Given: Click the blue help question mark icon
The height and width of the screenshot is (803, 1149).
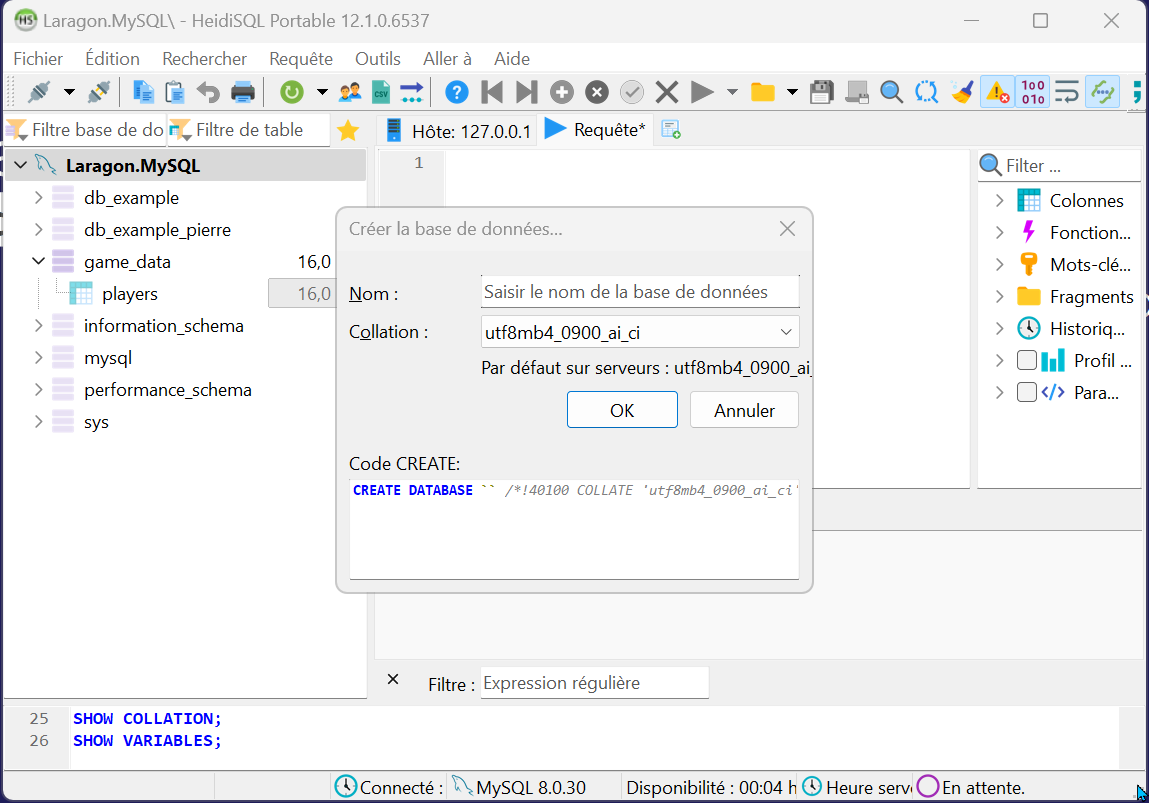Looking at the screenshot, I should point(456,93).
